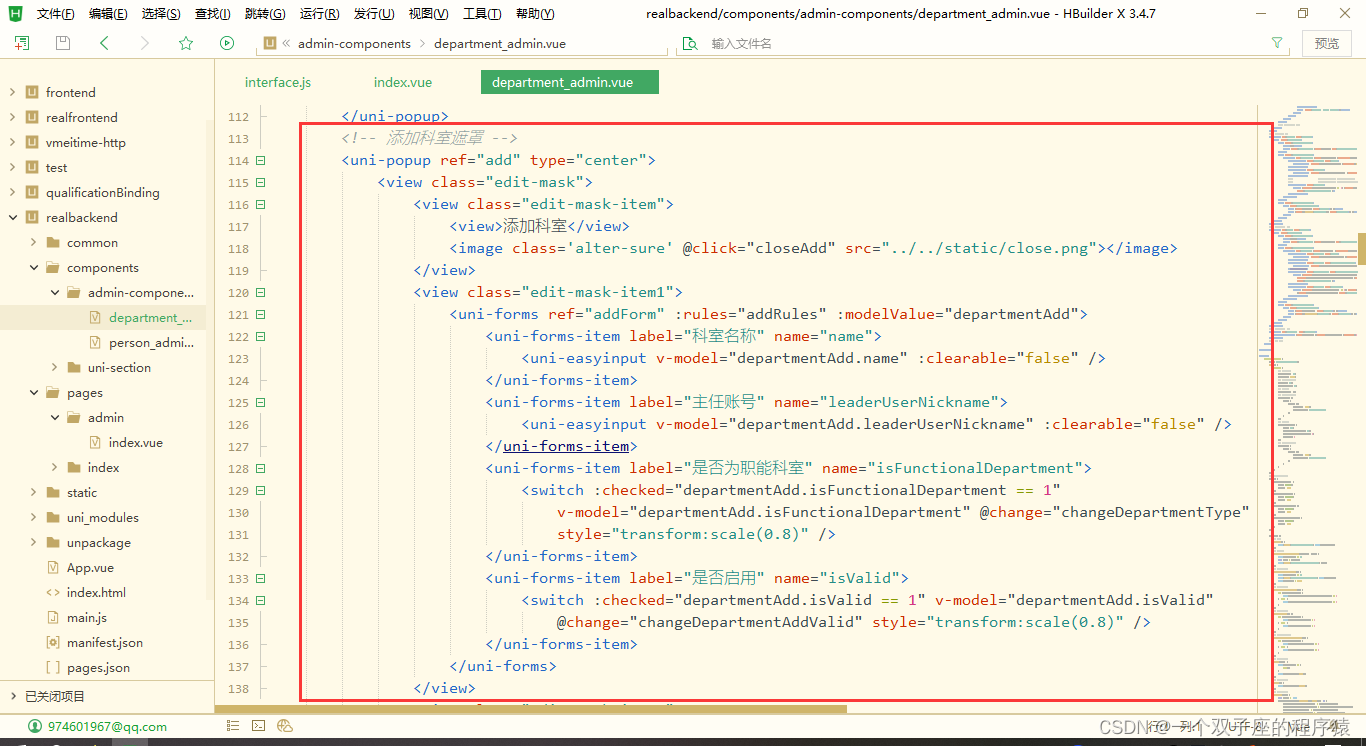Expand the uni_modules folder
This screenshot has width=1366, height=746.
[x=33, y=517]
